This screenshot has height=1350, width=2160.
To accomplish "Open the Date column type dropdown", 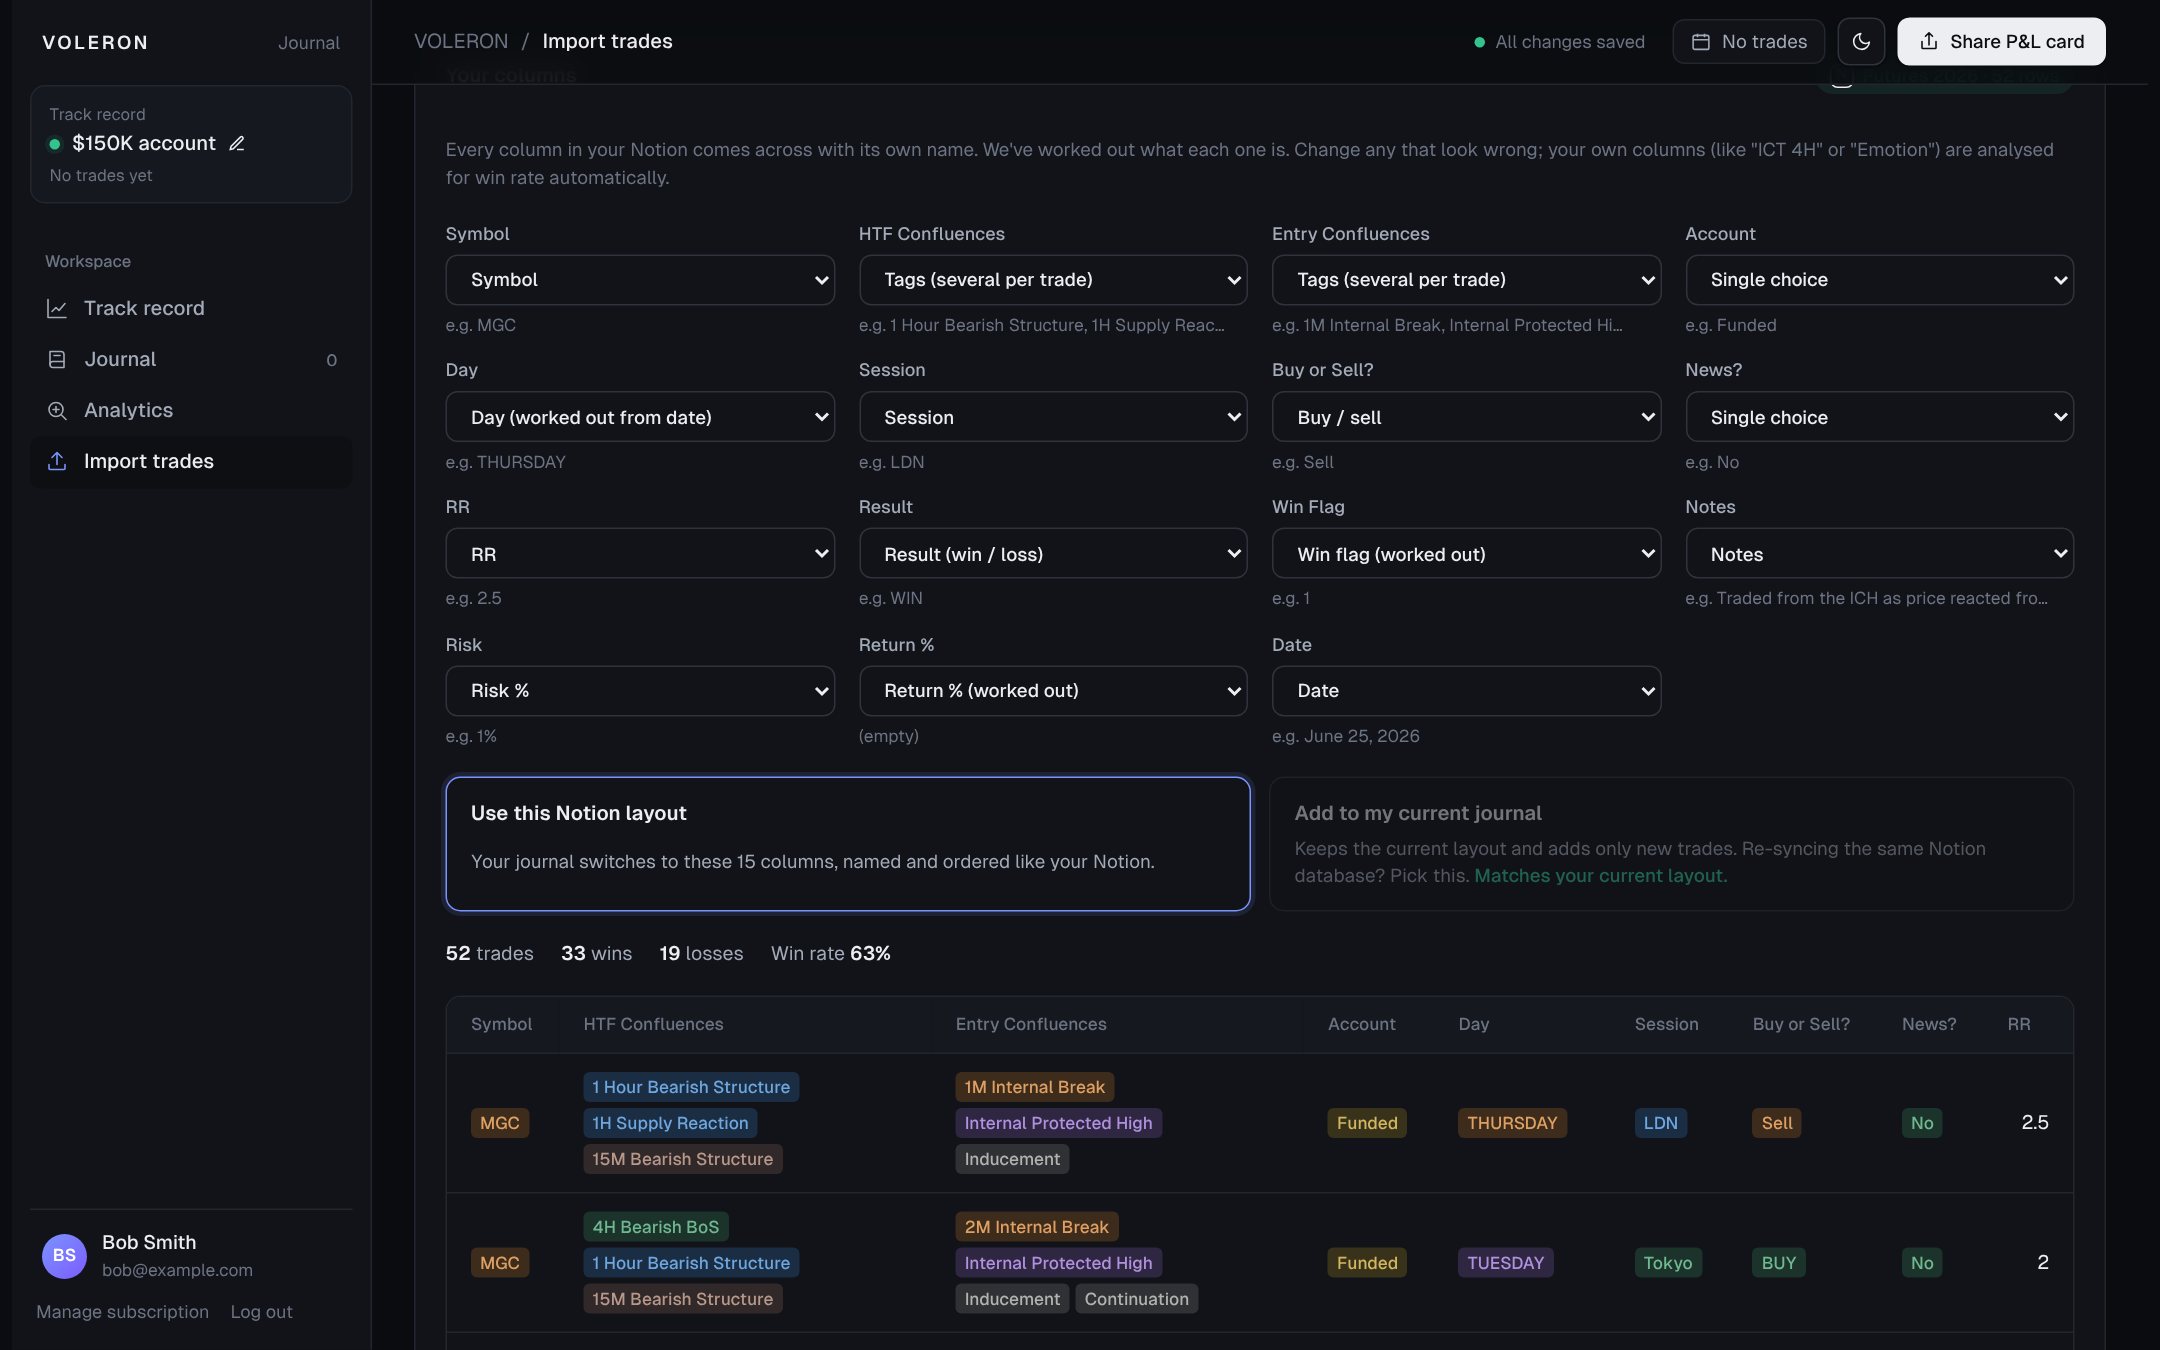I will point(1466,691).
